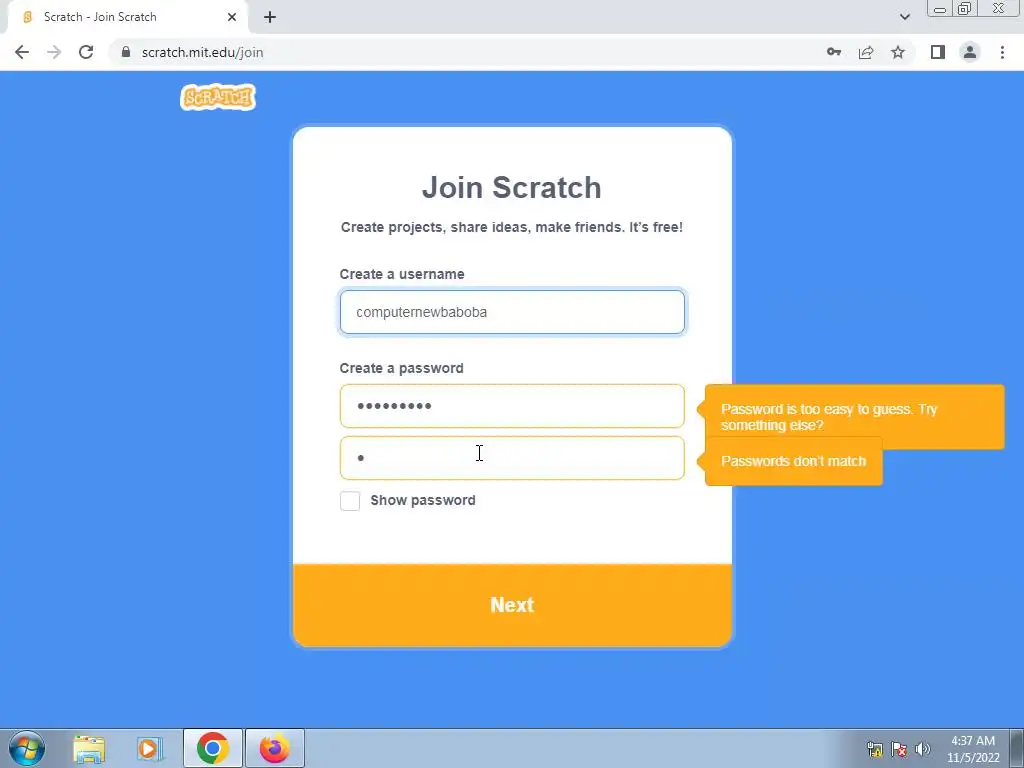The width and height of the screenshot is (1024, 768).
Task: Reload the Scratch join page
Action: click(x=86, y=52)
